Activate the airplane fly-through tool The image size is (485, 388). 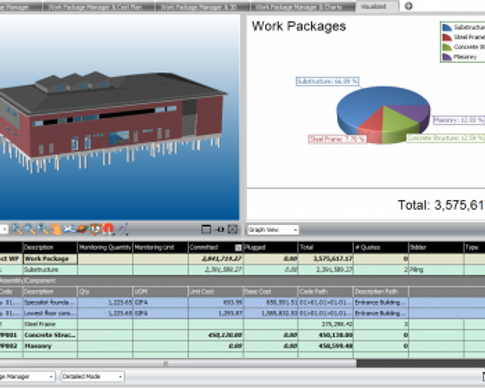click(69, 229)
